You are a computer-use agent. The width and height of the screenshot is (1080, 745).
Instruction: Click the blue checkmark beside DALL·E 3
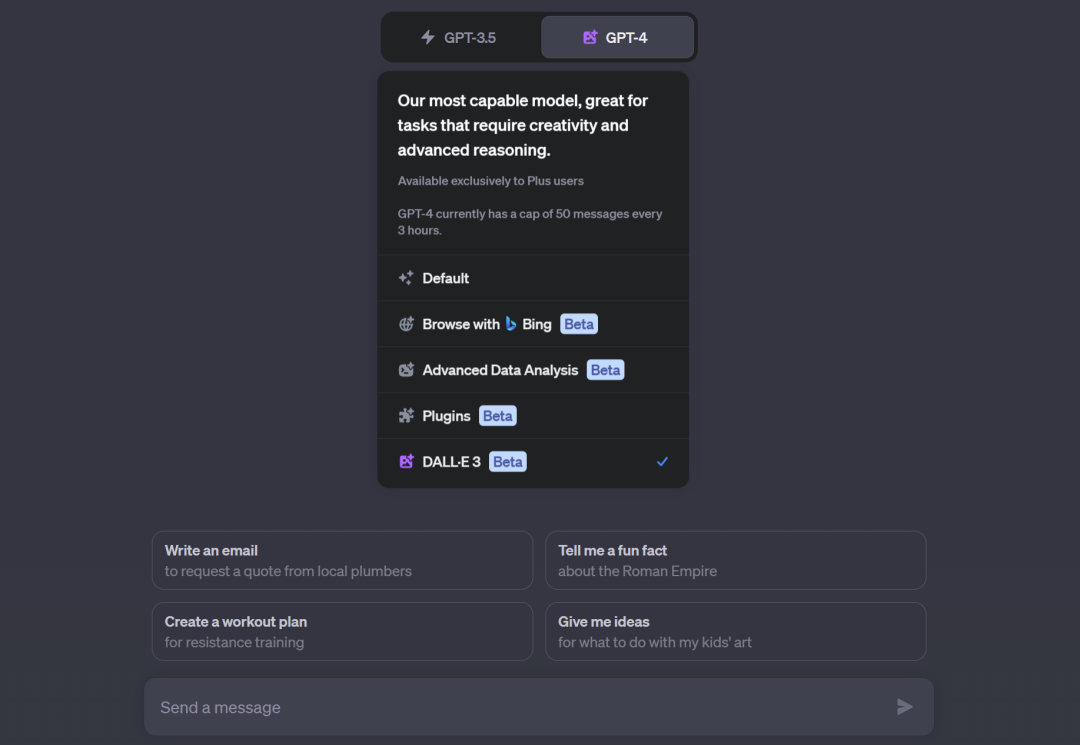662,462
